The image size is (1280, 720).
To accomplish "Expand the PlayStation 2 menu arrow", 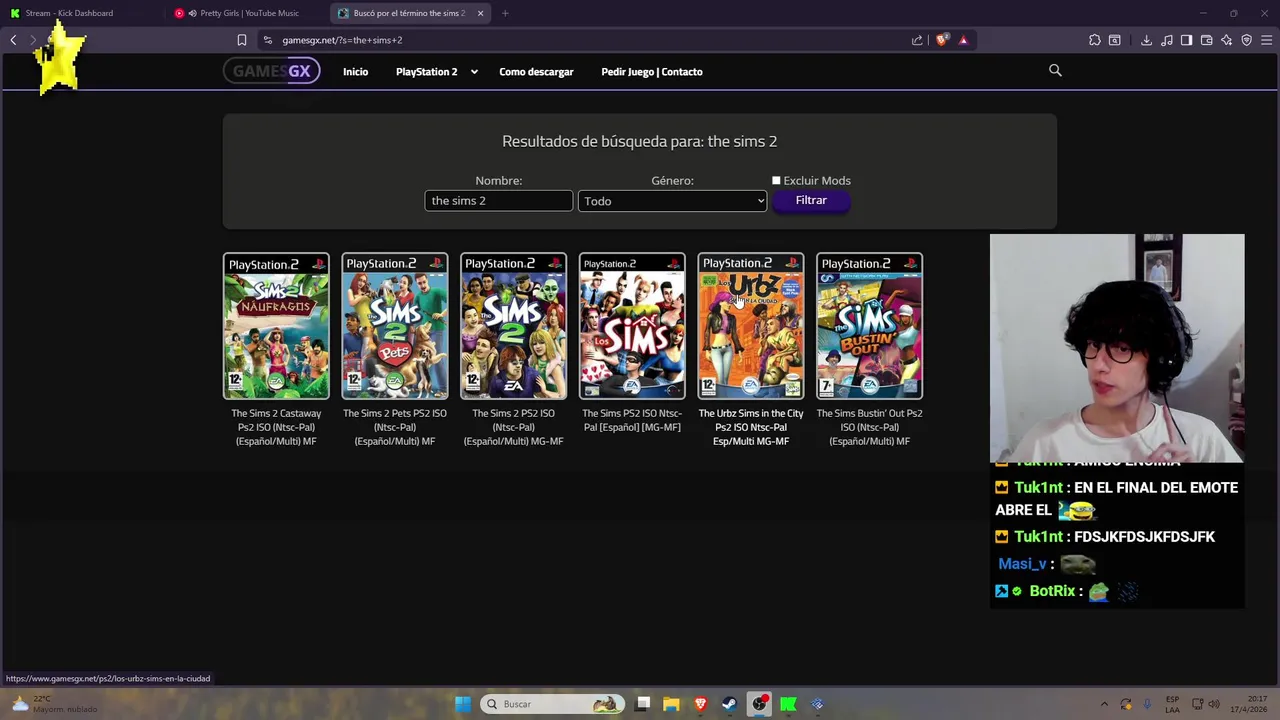I will [474, 72].
